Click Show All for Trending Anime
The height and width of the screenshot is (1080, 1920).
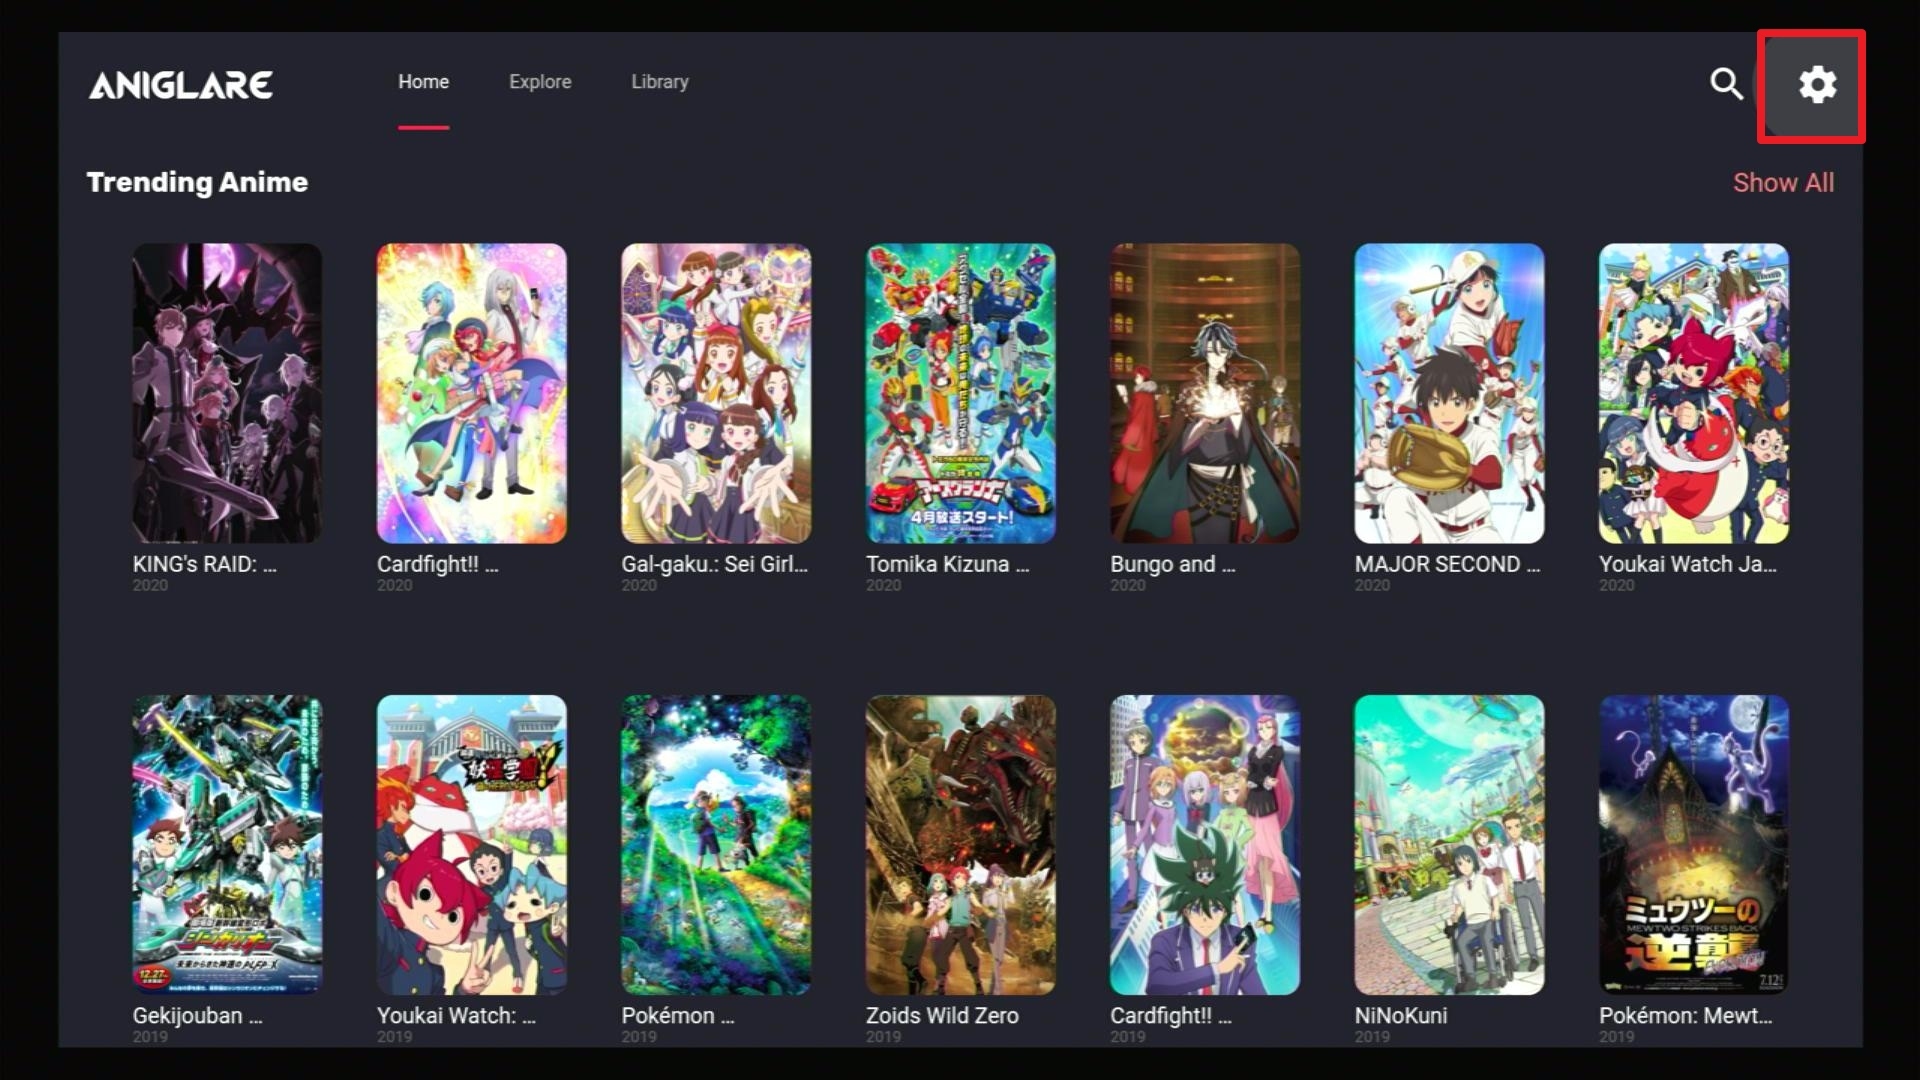tap(1783, 183)
